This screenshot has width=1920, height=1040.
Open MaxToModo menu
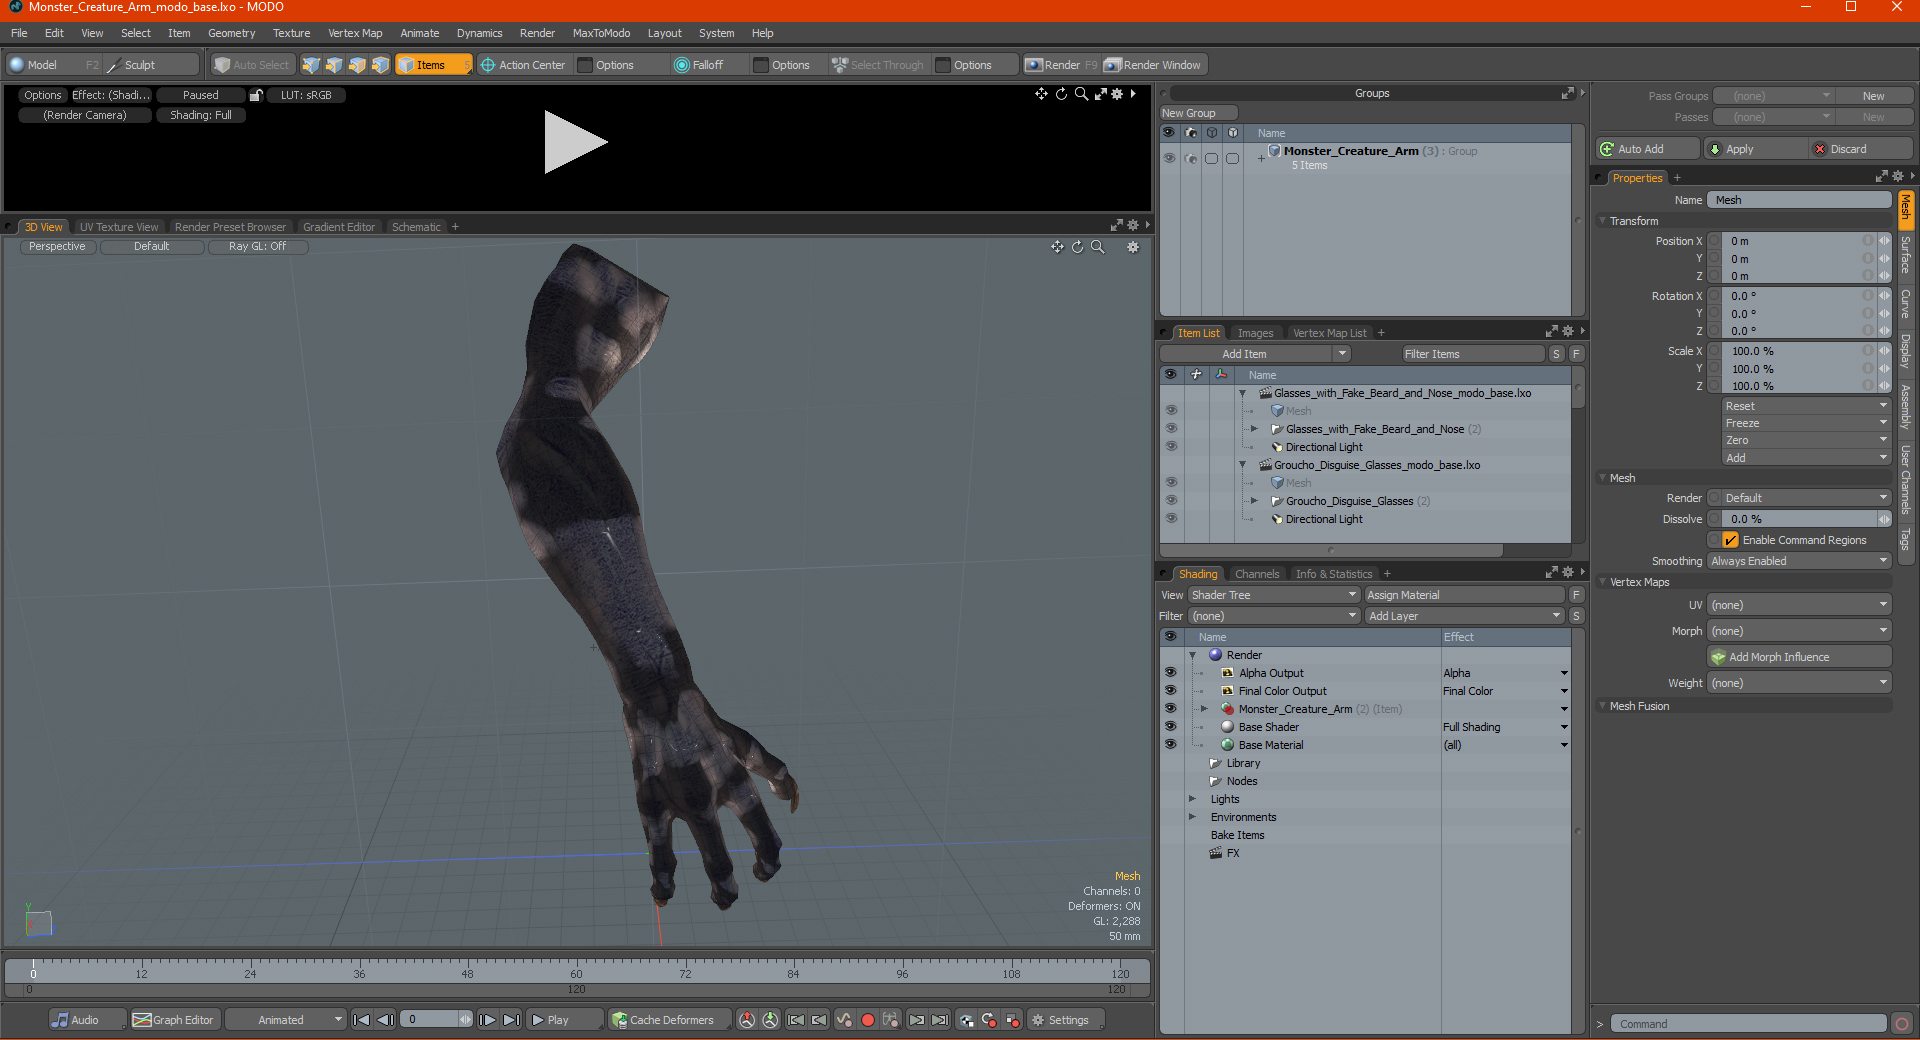pos(601,33)
